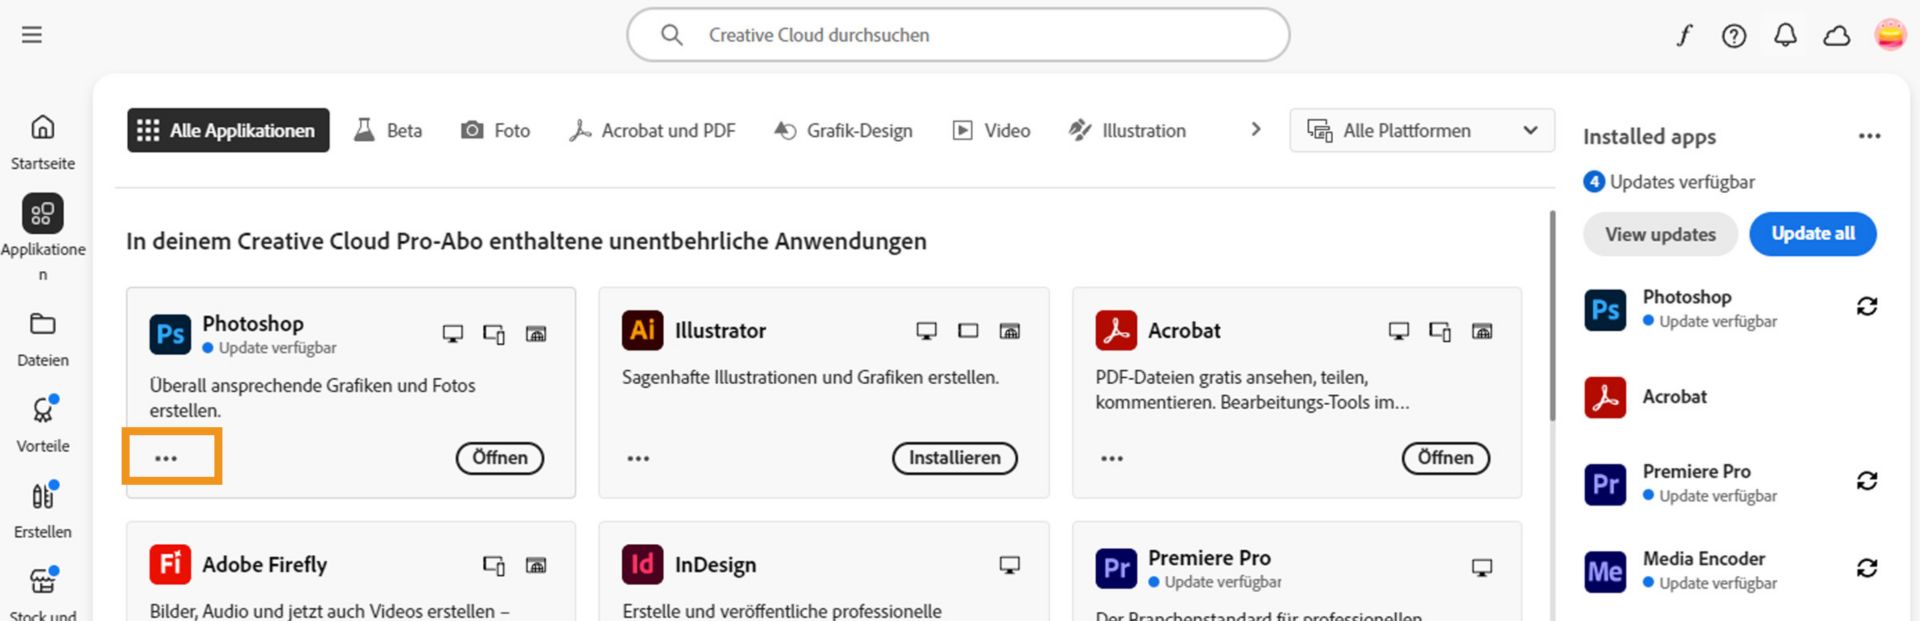
Task: Install Illustrator with the Installieren button
Action: [x=954, y=458]
